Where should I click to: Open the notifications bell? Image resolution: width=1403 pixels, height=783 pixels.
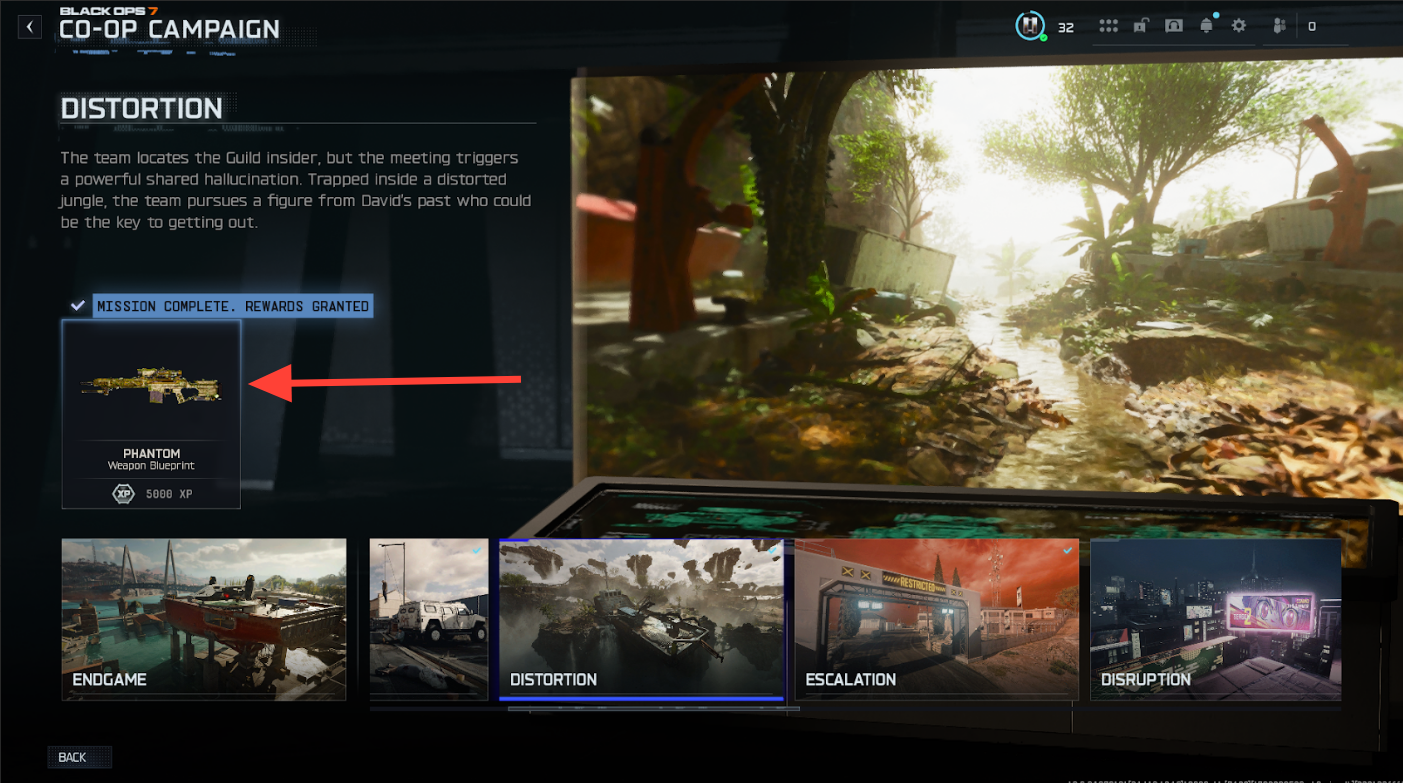[x=1207, y=25]
